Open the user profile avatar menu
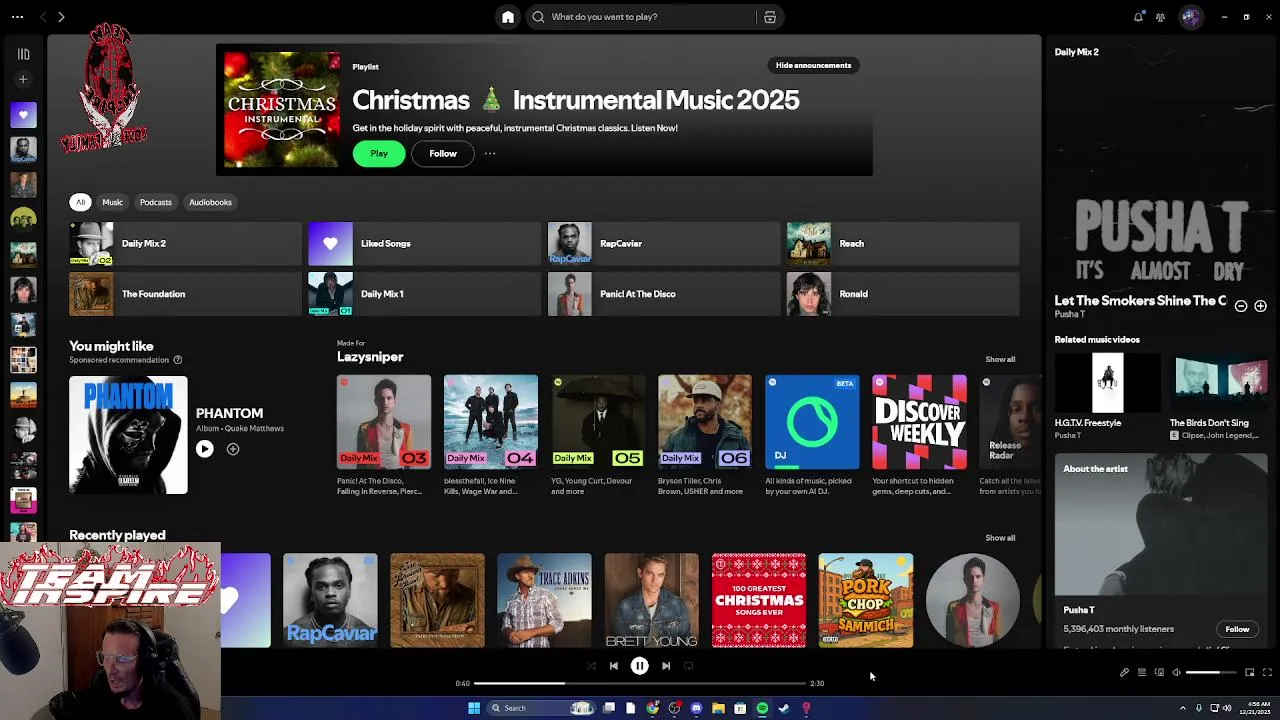This screenshot has width=1280, height=720. pyautogui.click(x=1190, y=17)
